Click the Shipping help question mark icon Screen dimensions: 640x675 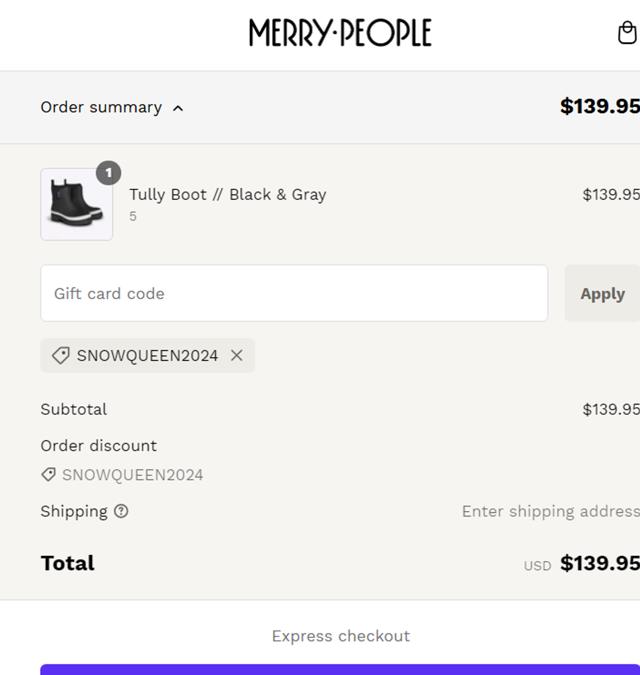coord(121,511)
